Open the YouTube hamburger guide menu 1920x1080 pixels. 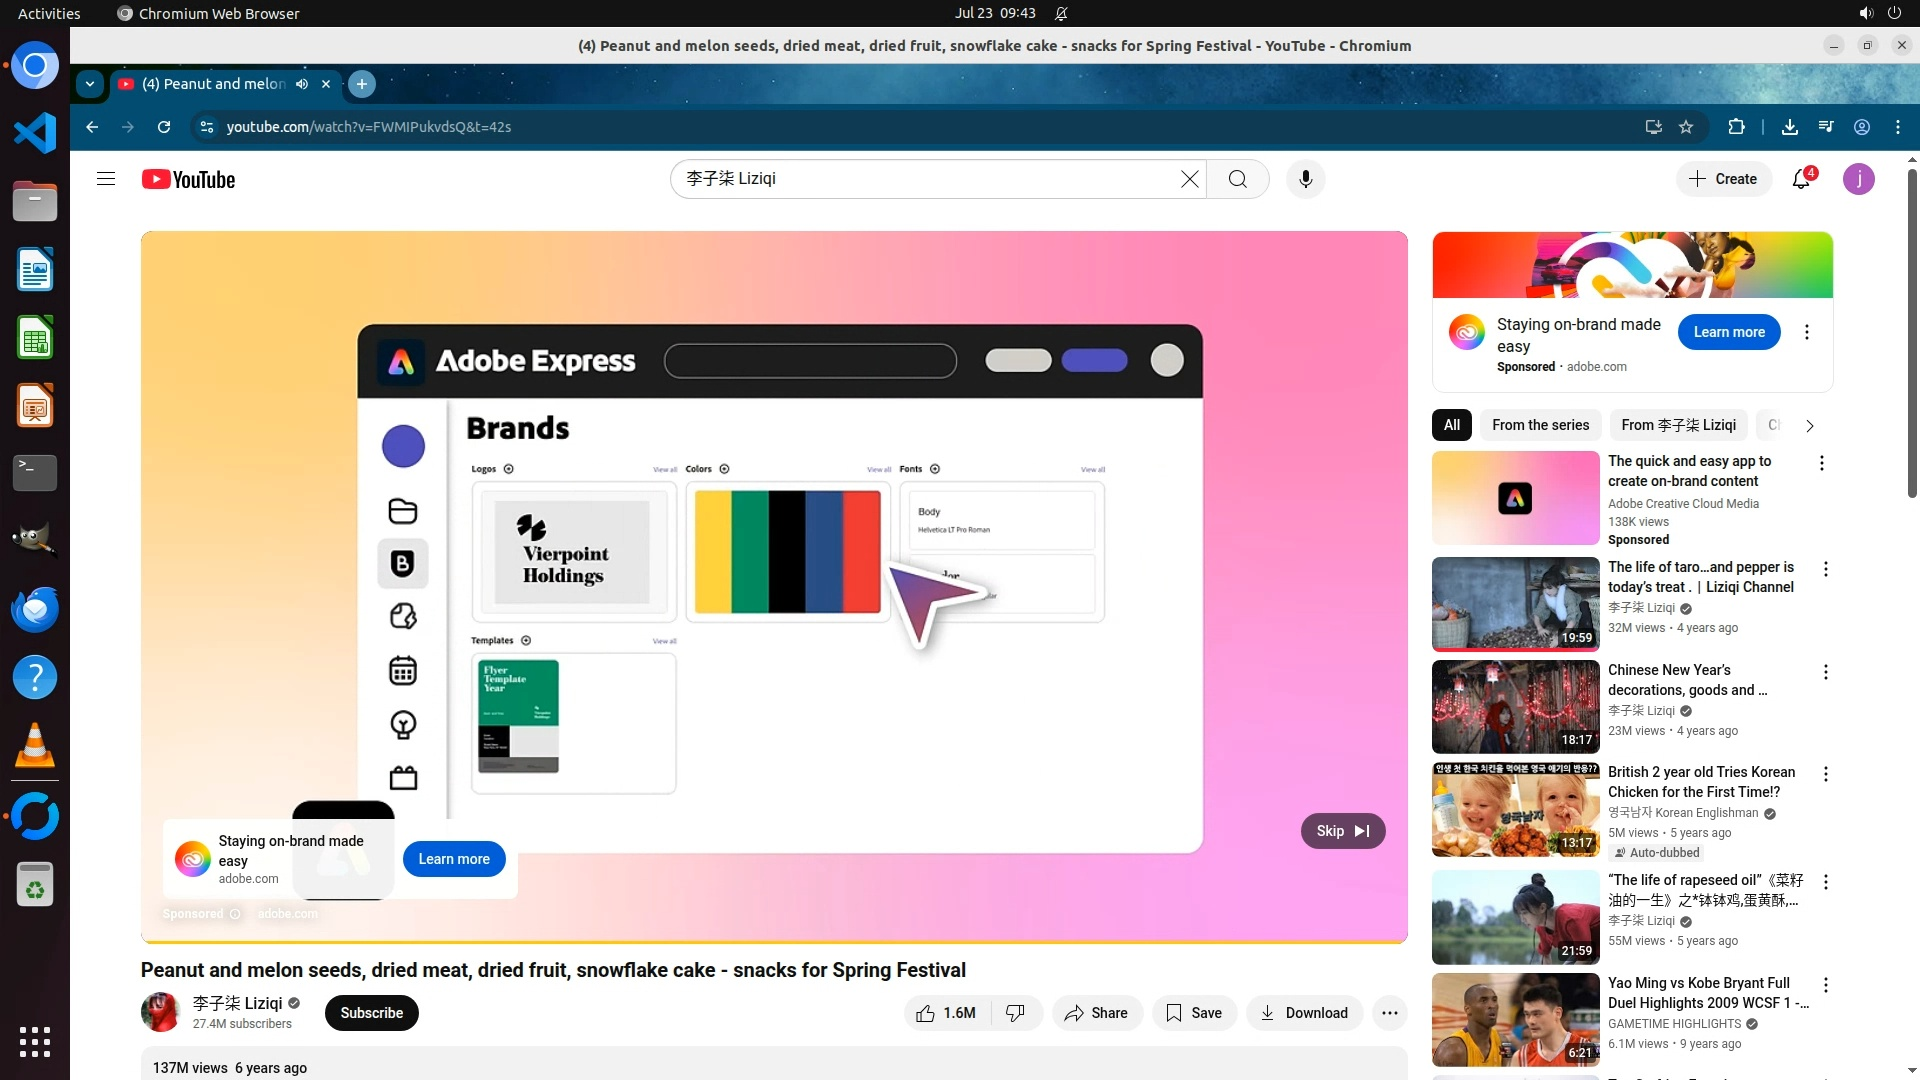click(x=106, y=179)
